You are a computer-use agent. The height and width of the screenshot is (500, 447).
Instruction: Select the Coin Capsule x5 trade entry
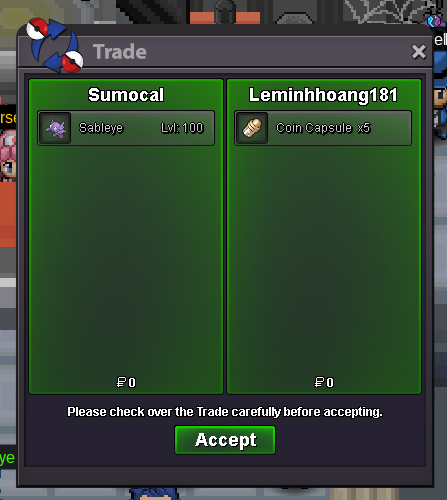pos(323,128)
